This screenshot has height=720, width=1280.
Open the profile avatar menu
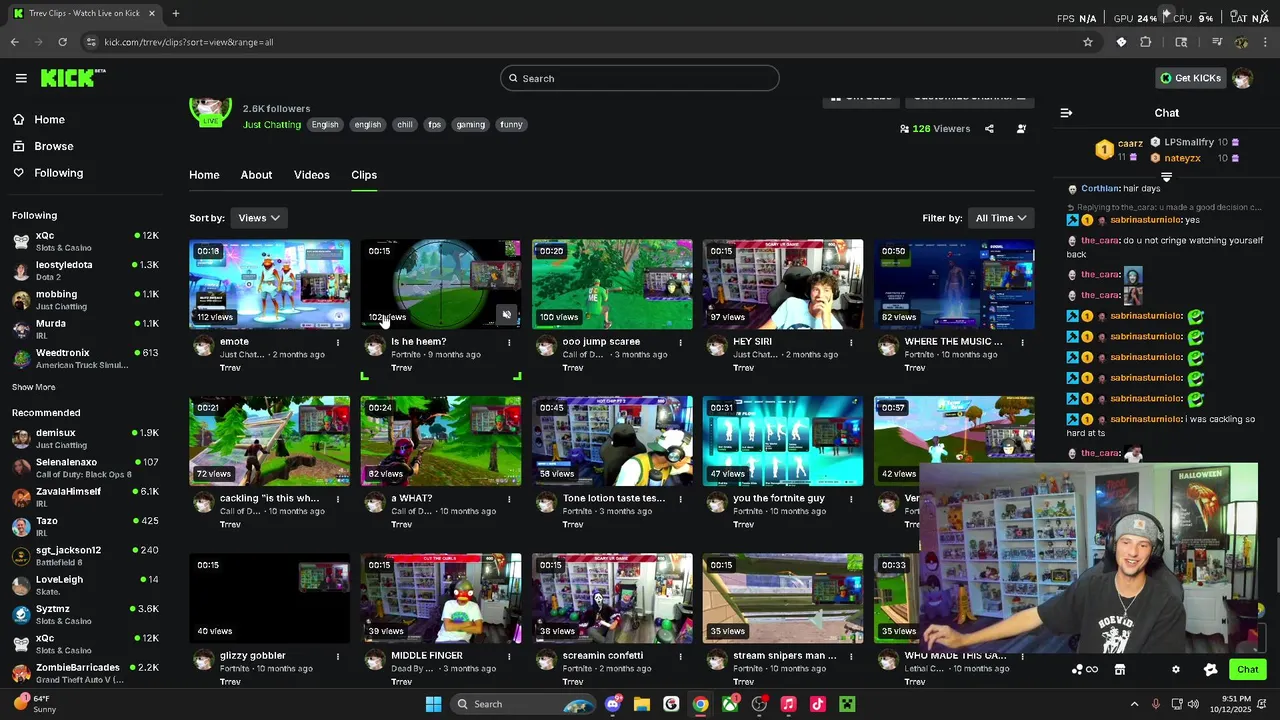[1242, 78]
